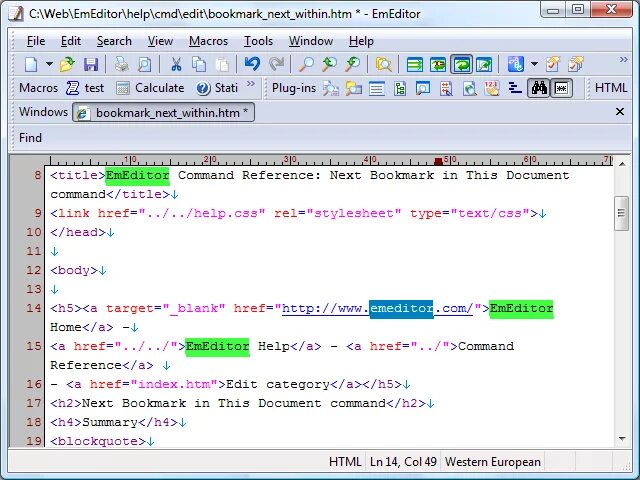
Task: Expand the Macros toolbar overflow chevron
Action: (251, 84)
